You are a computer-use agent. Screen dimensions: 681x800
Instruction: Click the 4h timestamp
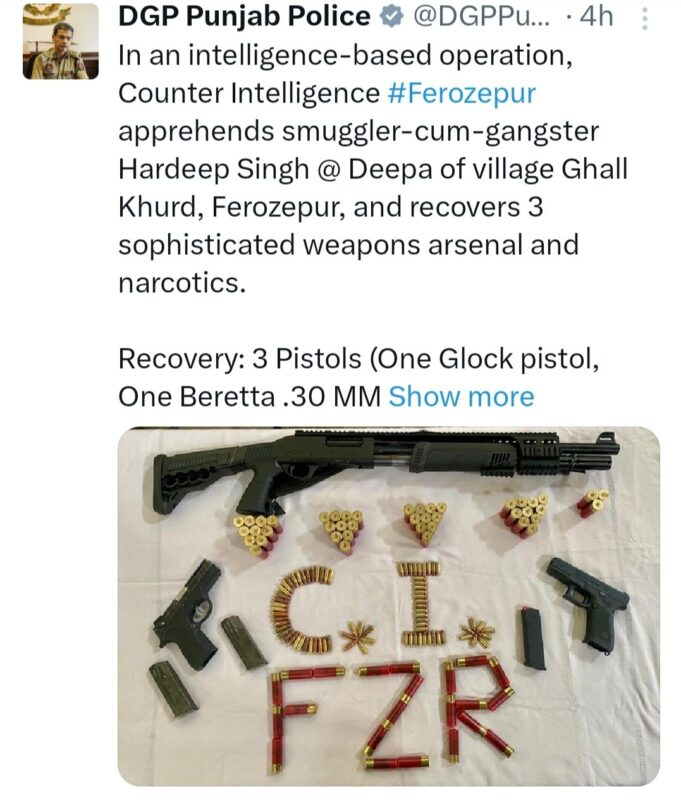[x=596, y=16]
